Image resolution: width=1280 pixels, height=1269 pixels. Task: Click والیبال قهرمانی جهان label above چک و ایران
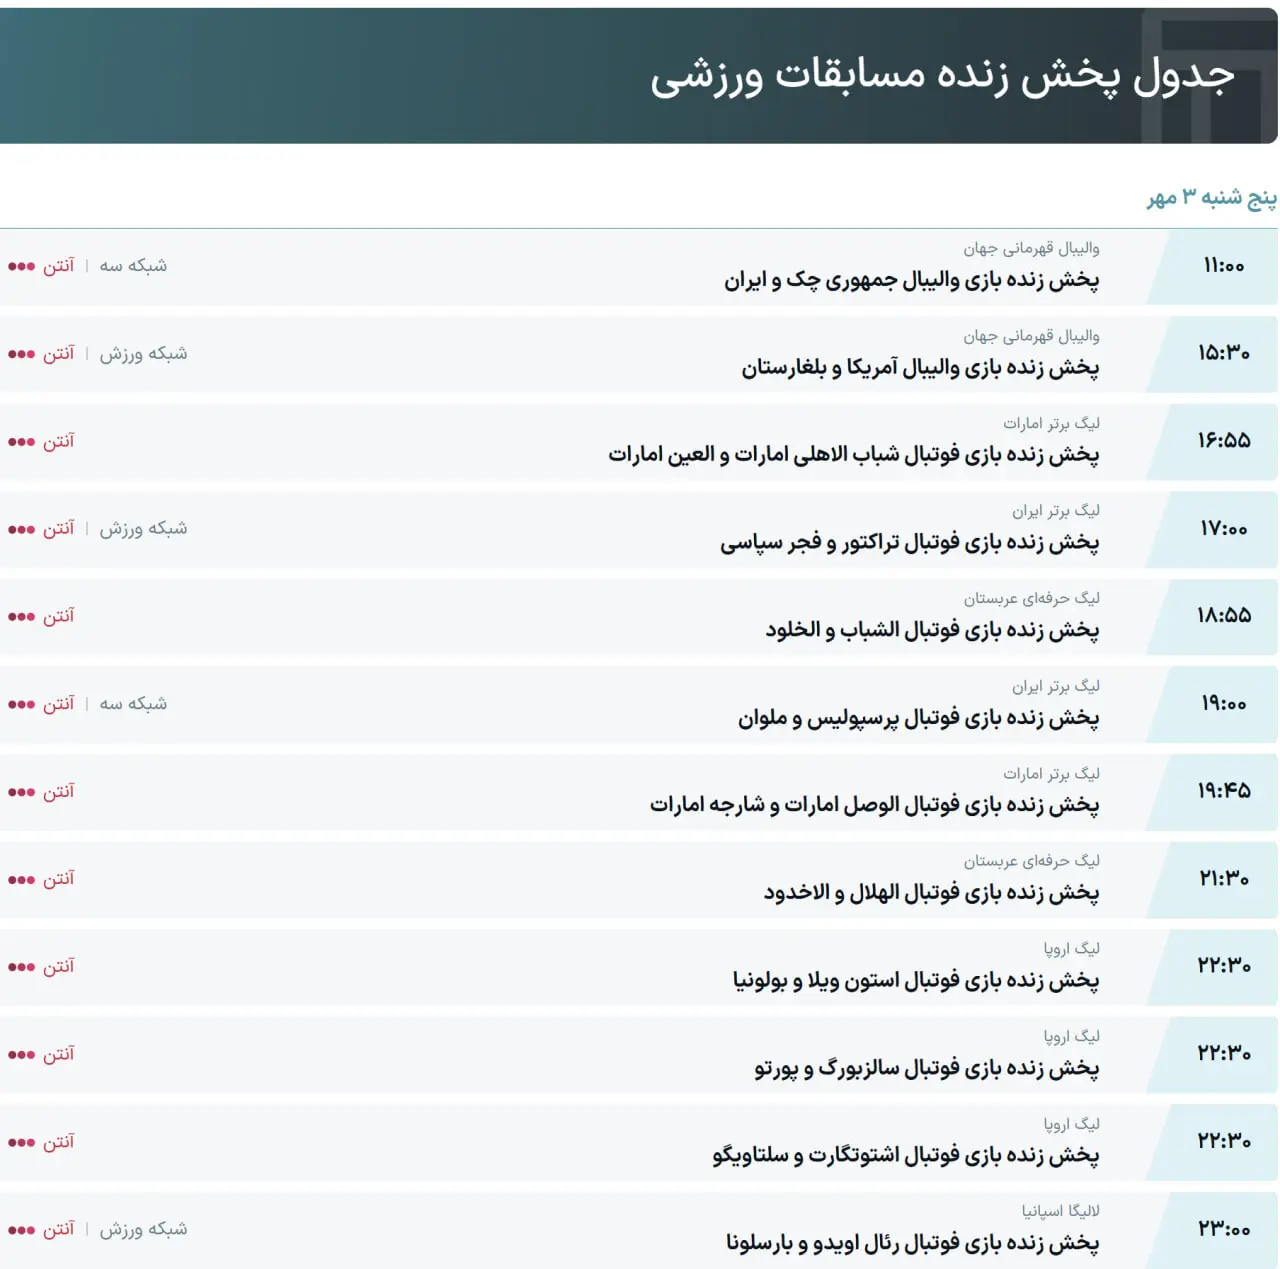[1031, 249]
